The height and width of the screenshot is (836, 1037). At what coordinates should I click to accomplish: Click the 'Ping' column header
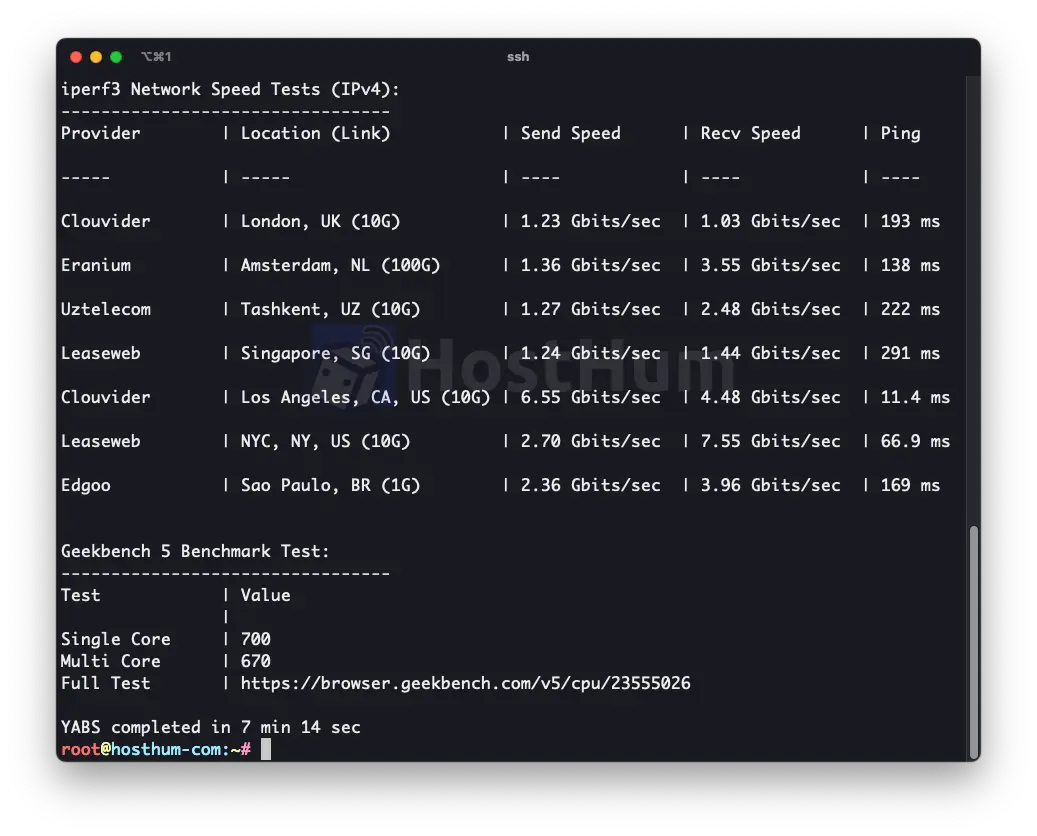900,133
